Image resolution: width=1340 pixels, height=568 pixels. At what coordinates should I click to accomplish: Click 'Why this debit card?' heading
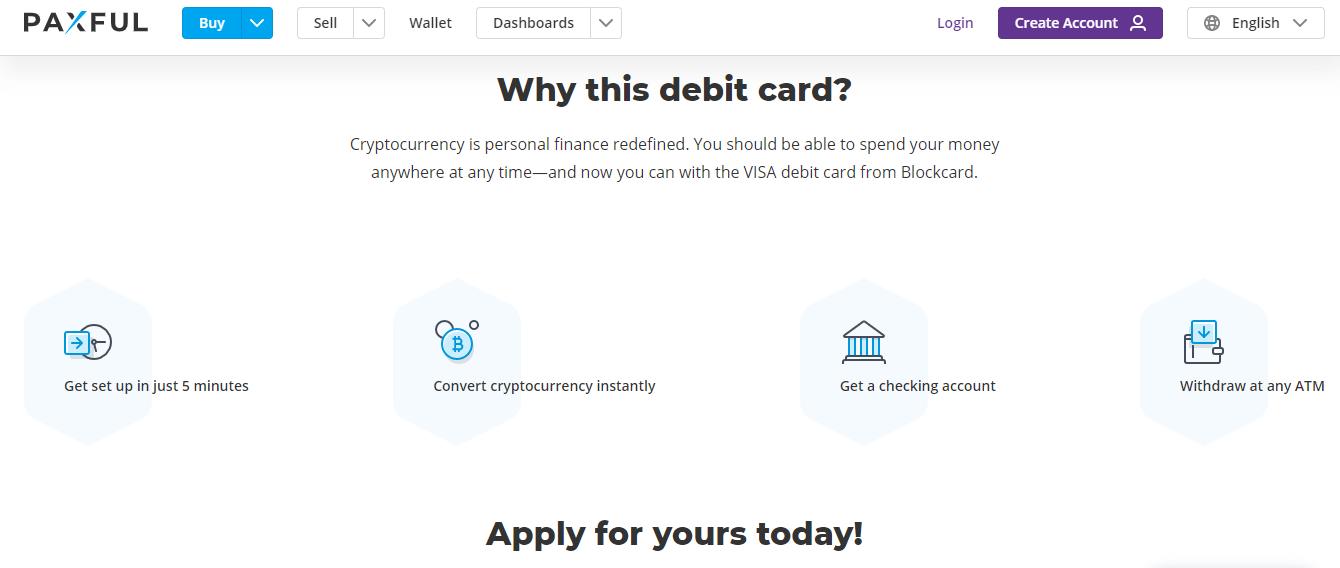tap(674, 90)
